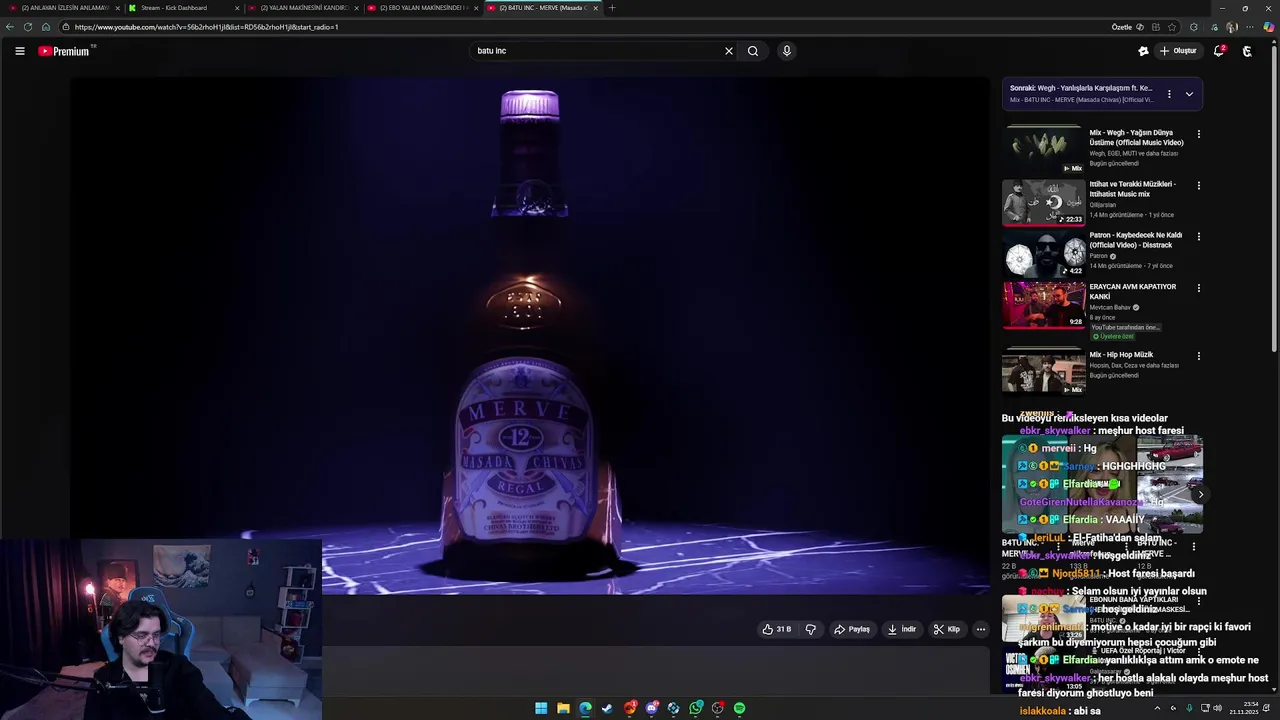Open the Copilot sidebar icon
The height and width of the screenshot is (720, 1280).
[x=1269, y=27]
